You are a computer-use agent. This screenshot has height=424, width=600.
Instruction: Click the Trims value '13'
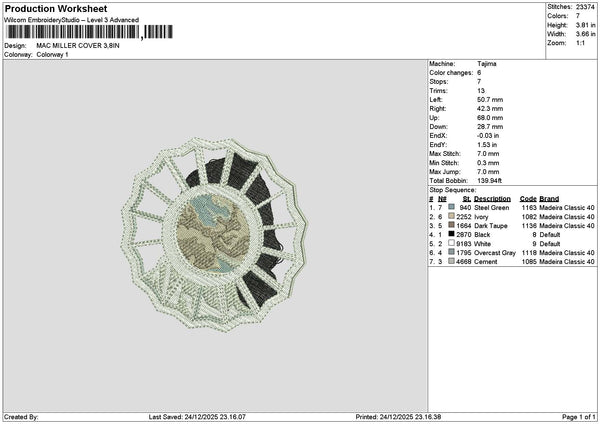(x=481, y=91)
